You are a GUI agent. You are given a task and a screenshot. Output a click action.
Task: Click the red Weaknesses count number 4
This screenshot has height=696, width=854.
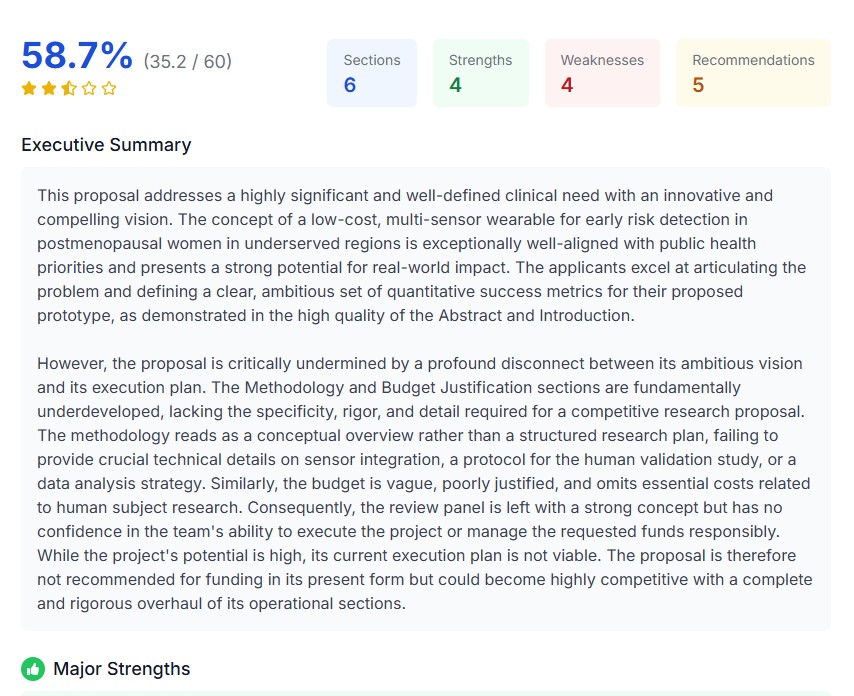(566, 84)
